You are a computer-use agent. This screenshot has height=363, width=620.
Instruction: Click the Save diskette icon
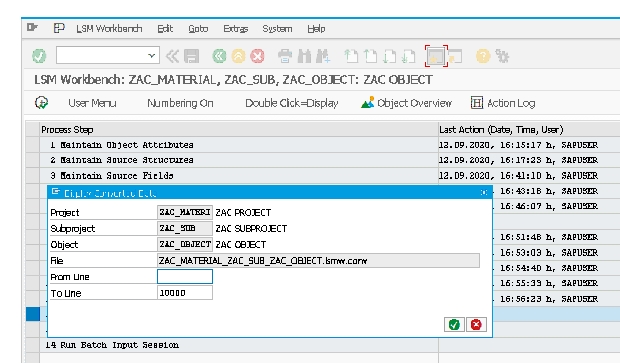pos(192,57)
